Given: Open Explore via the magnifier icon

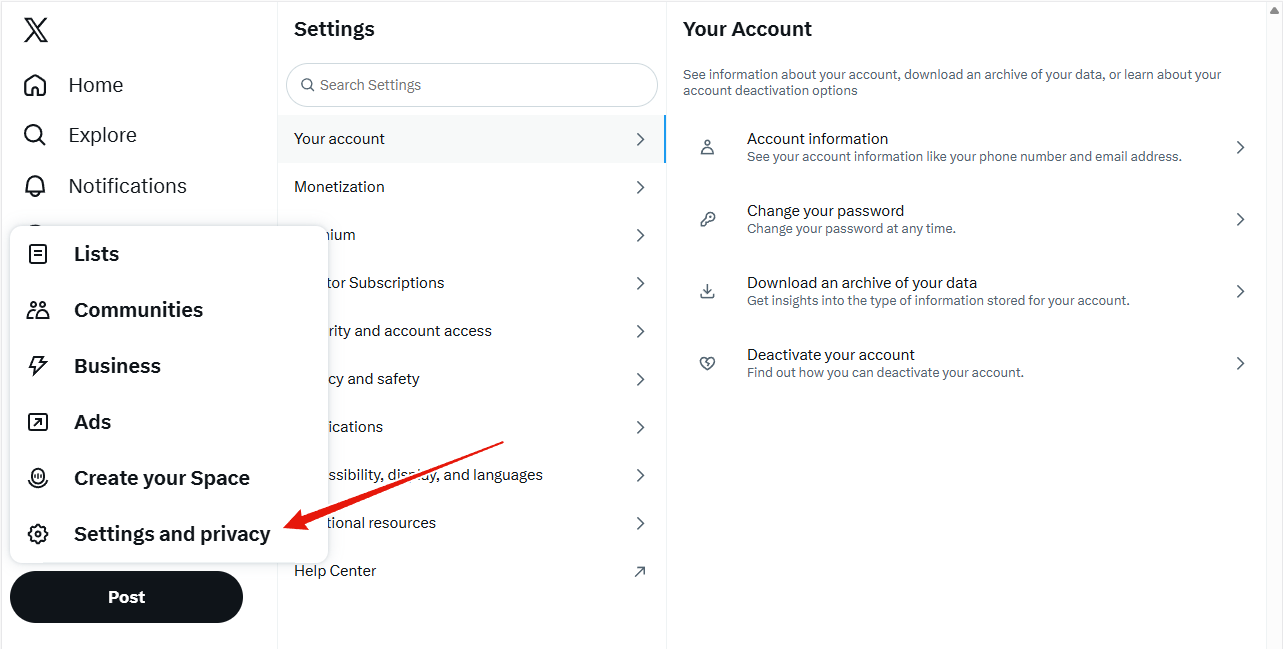Looking at the screenshot, I should 35,135.
